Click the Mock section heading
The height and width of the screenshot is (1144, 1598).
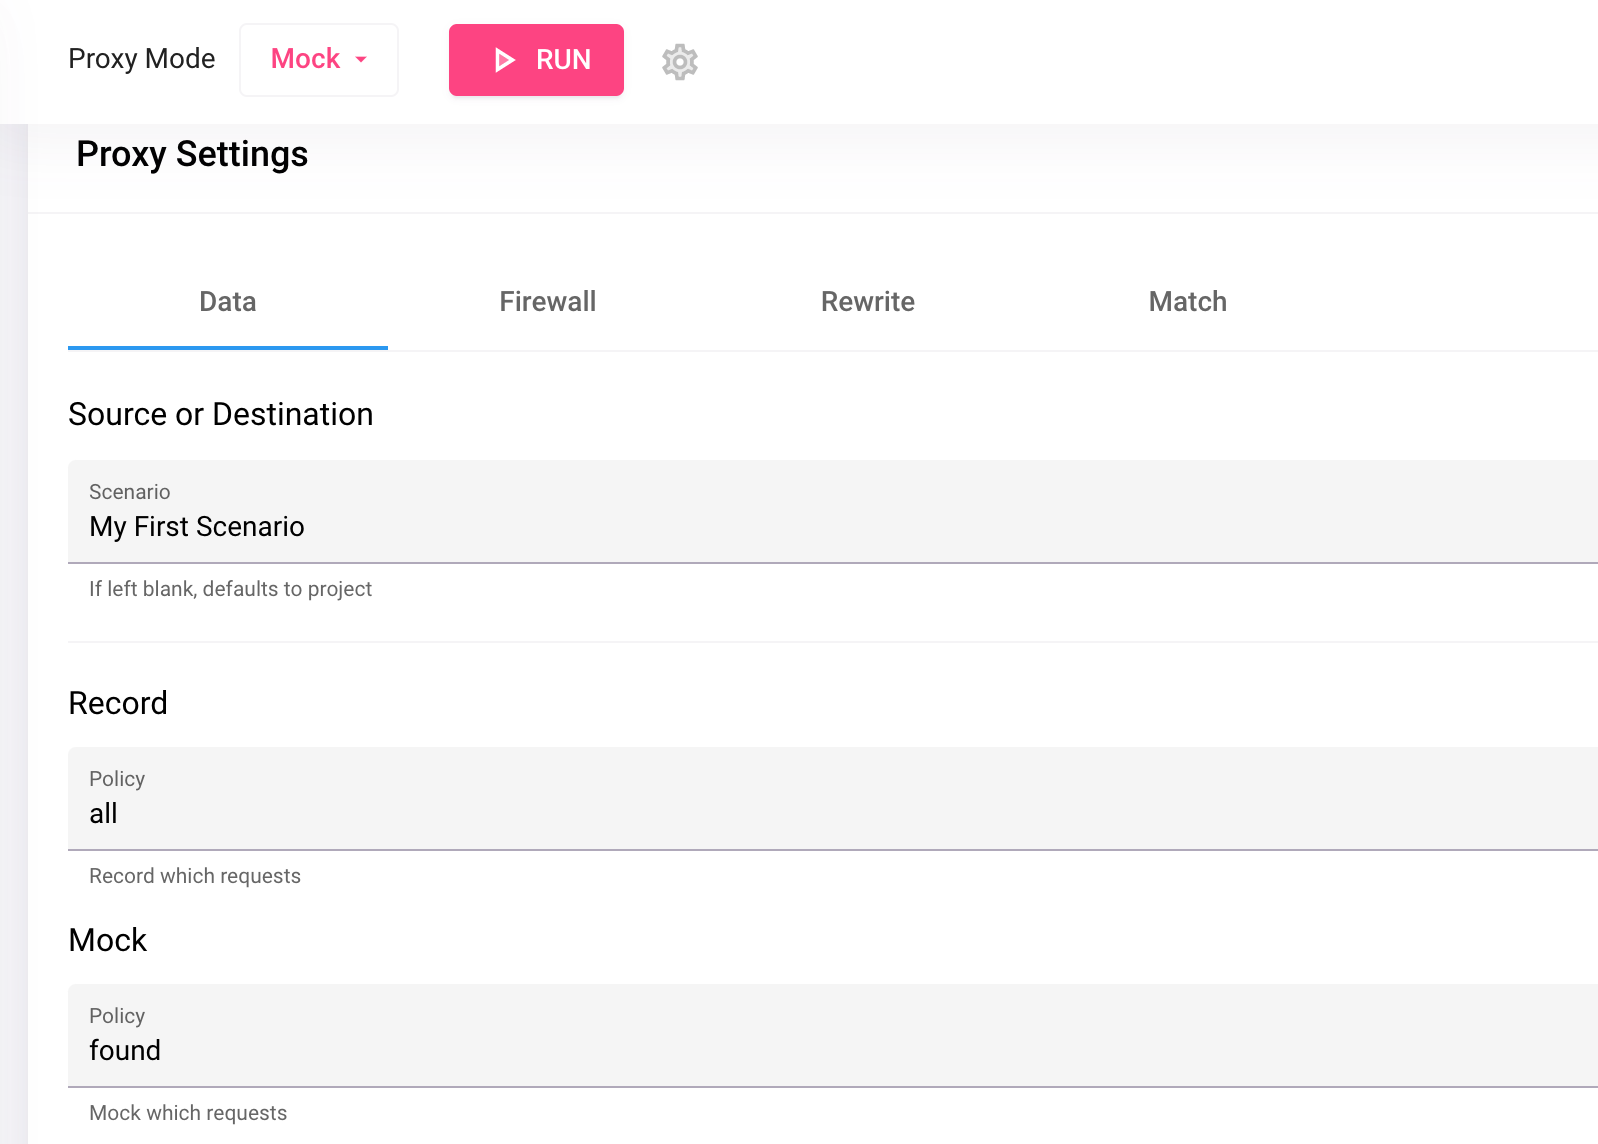(108, 940)
